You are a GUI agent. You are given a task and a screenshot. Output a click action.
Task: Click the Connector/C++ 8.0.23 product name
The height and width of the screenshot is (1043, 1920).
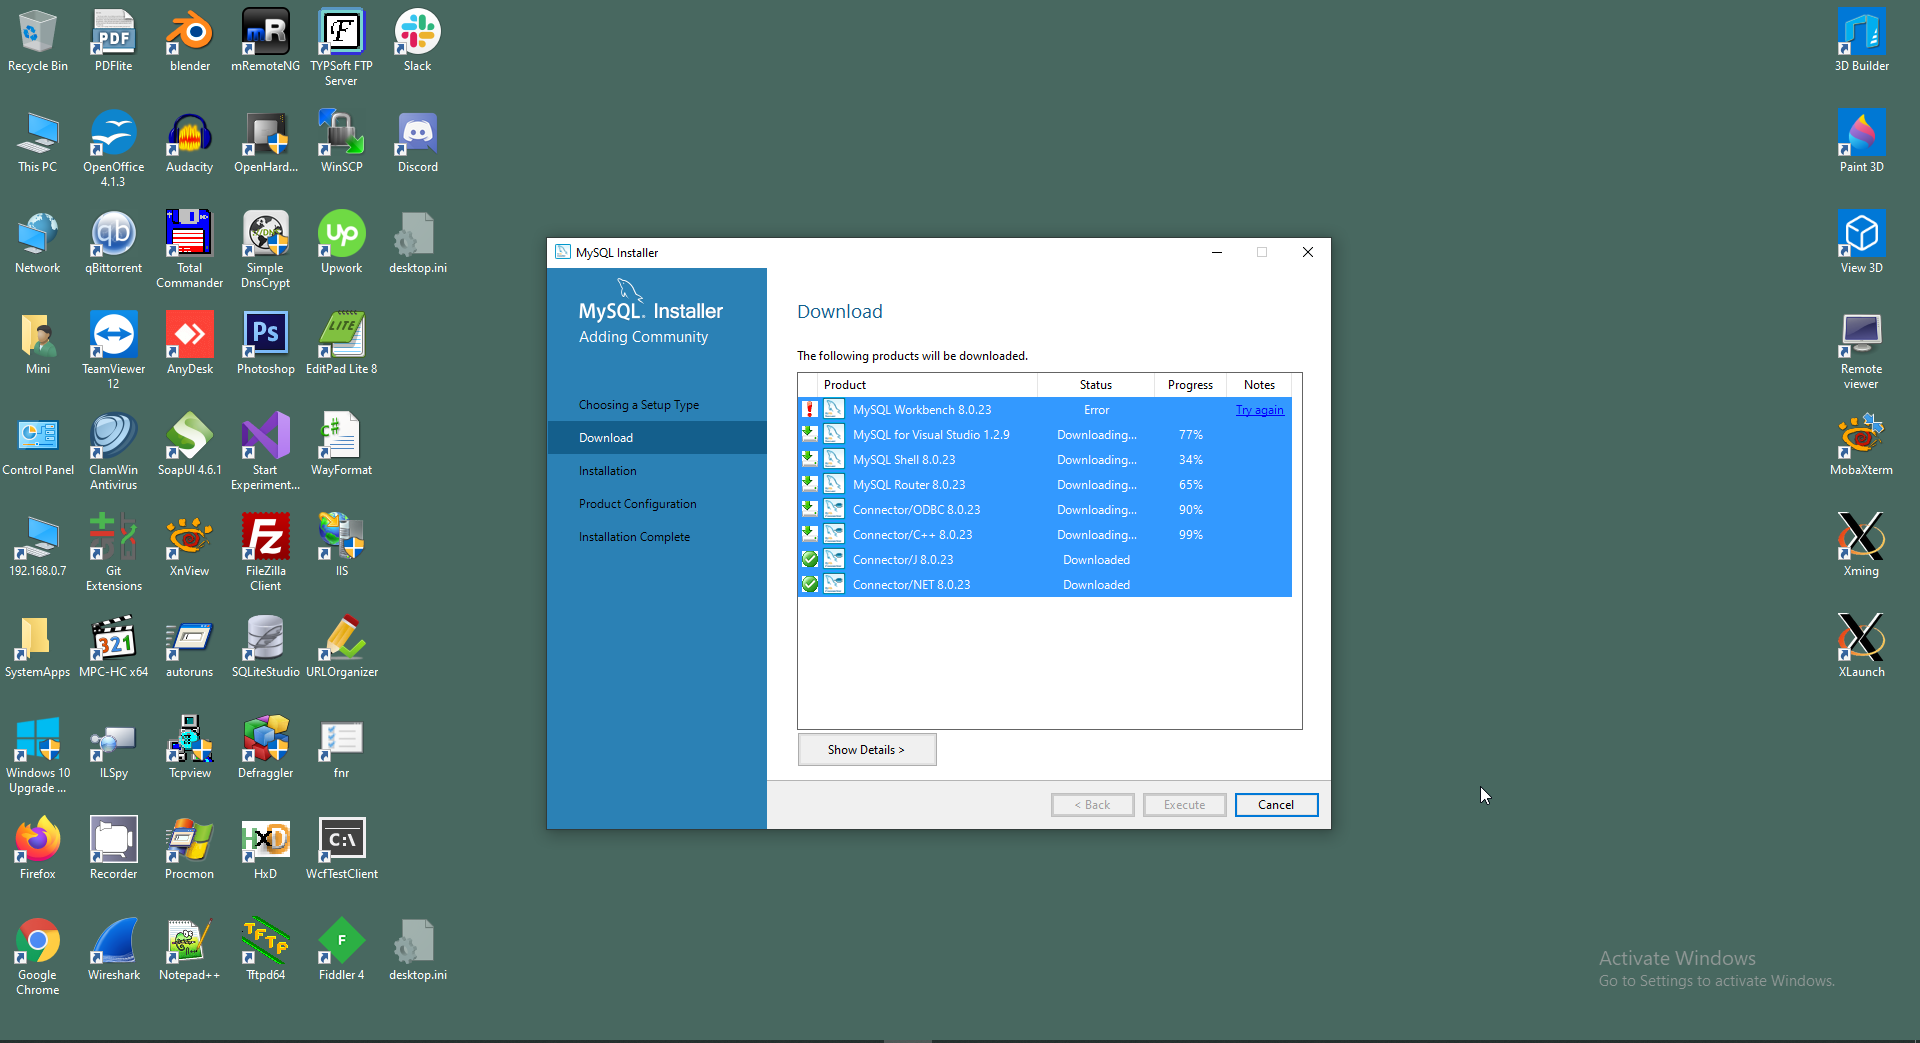pos(912,535)
